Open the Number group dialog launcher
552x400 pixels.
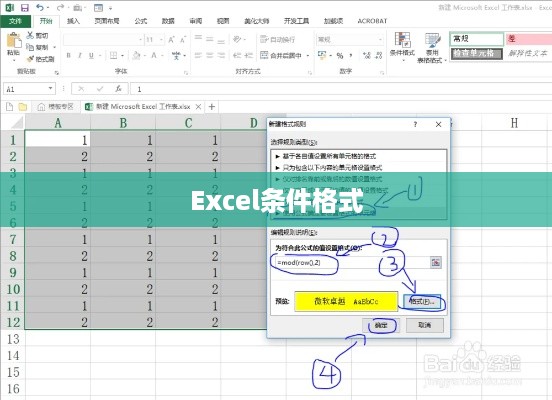(382, 73)
